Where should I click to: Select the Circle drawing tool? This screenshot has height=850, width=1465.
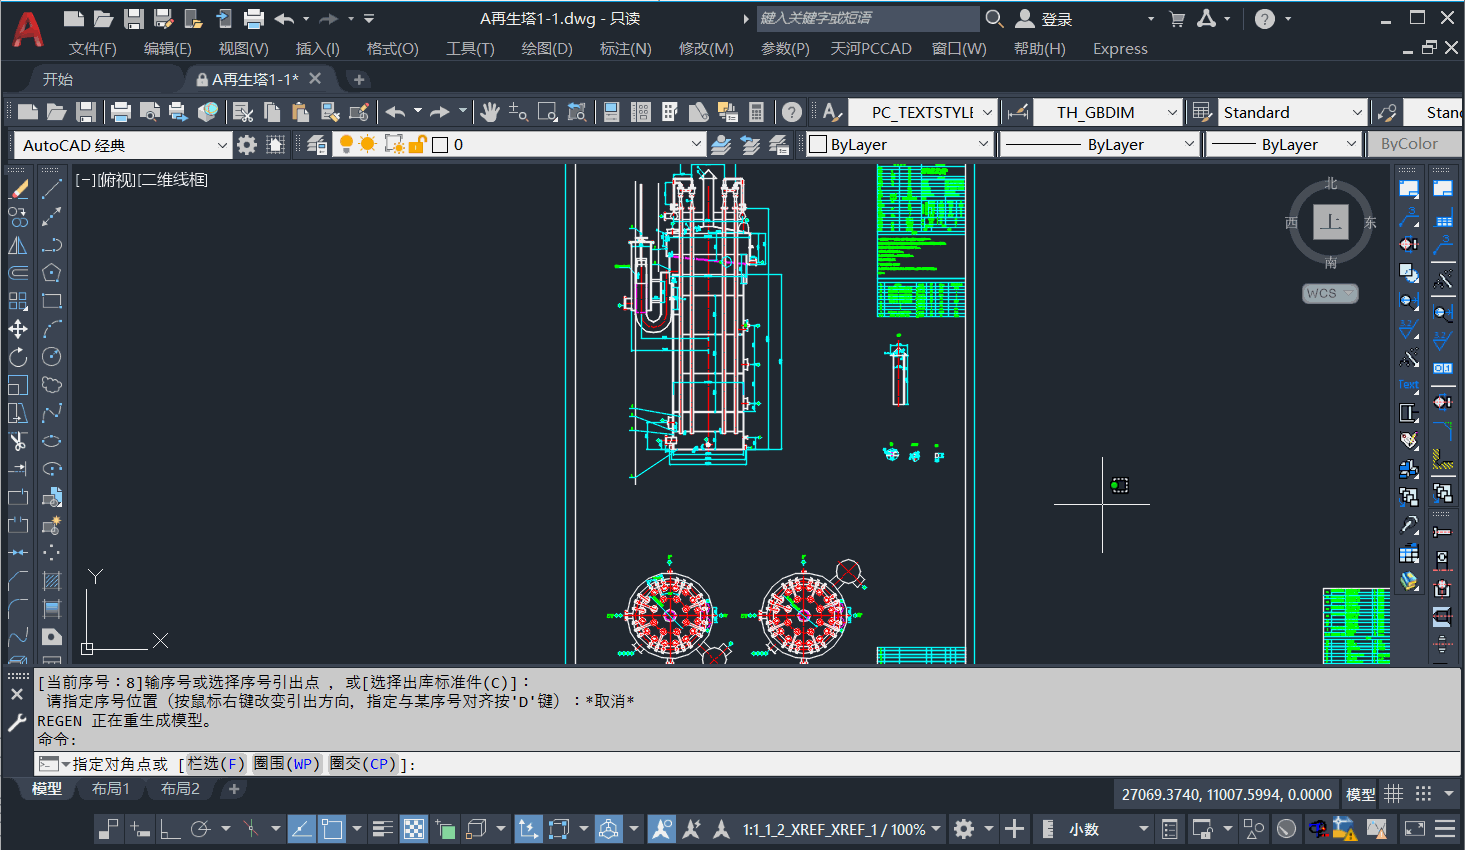pyautogui.click(x=52, y=357)
